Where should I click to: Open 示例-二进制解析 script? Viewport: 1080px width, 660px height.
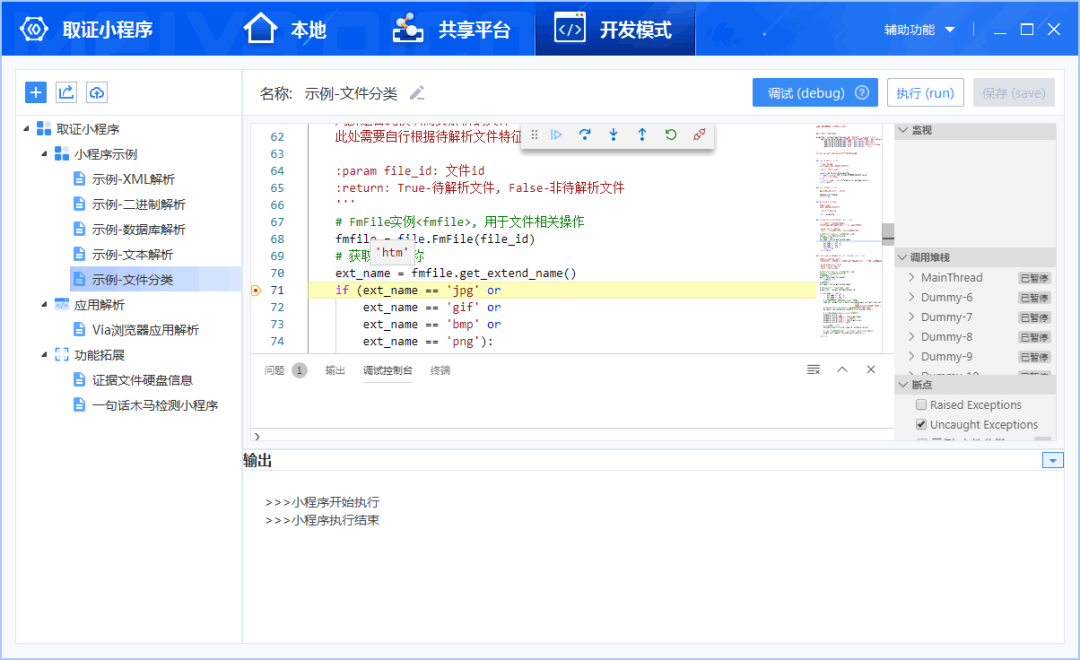pos(138,204)
